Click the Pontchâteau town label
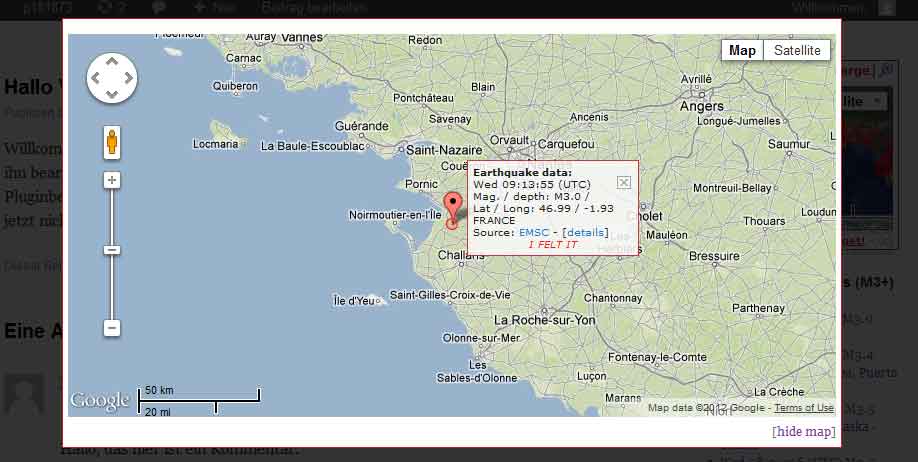The height and width of the screenshot is (462, 918). point(423,98)
